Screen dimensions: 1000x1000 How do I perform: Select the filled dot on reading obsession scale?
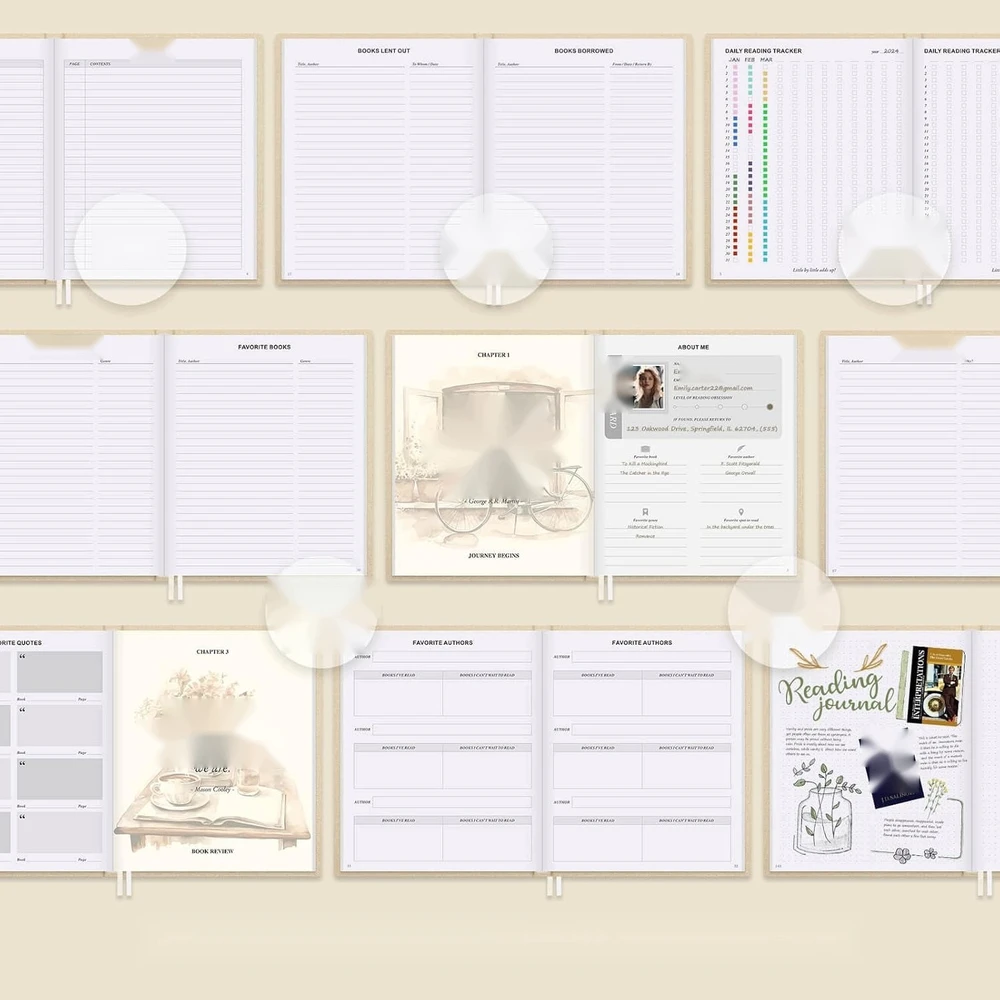tap(770, 406)
